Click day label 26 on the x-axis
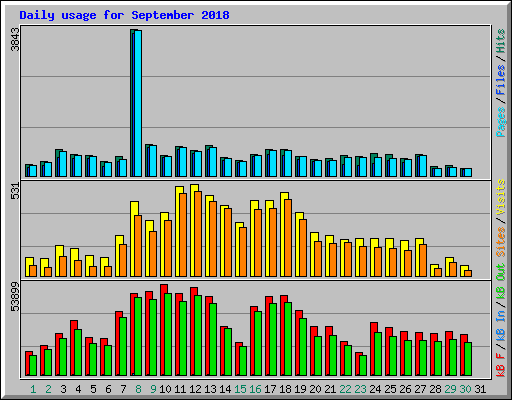 pos(405,389)
